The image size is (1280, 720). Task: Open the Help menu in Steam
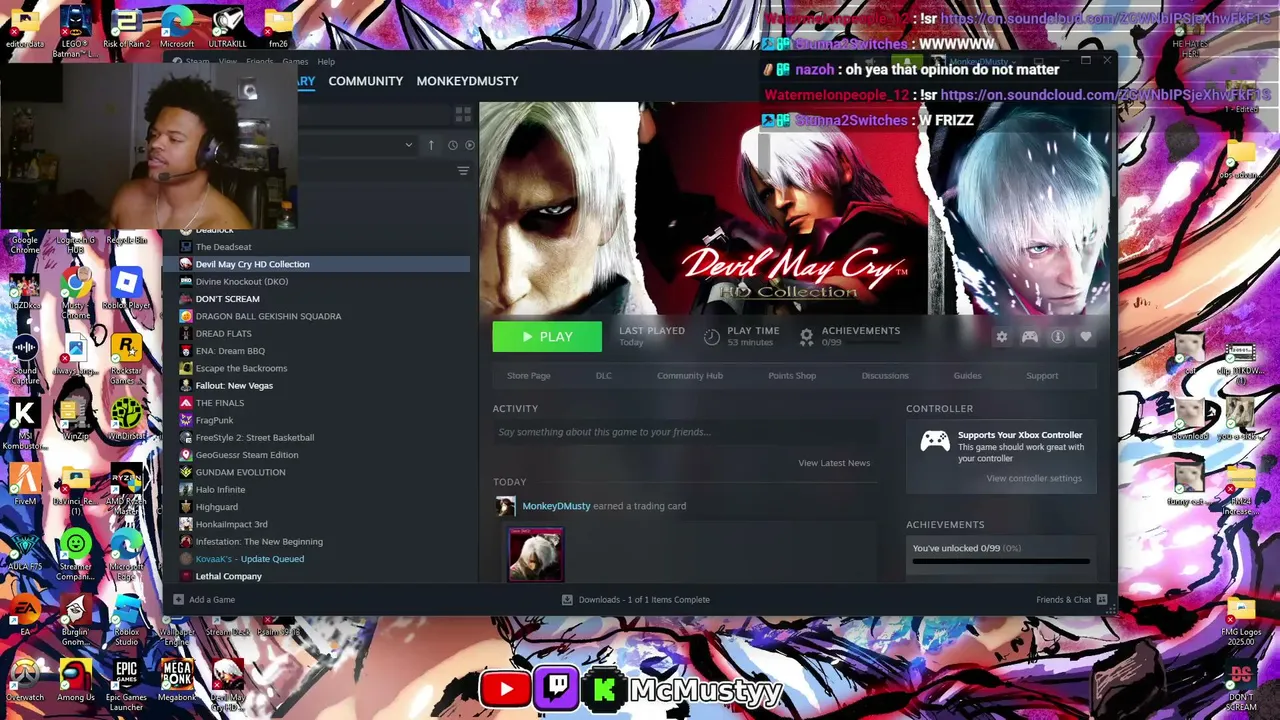(x=326, y=62)
